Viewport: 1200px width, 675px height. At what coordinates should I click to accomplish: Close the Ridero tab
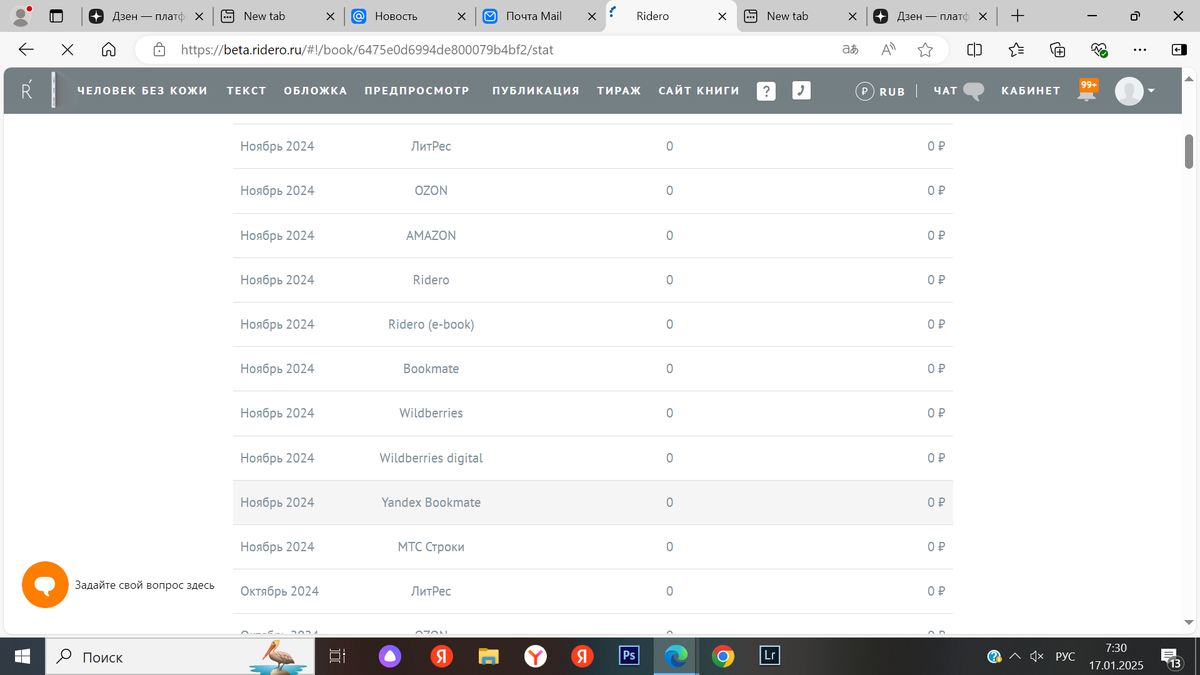click(x=721, y=16)
